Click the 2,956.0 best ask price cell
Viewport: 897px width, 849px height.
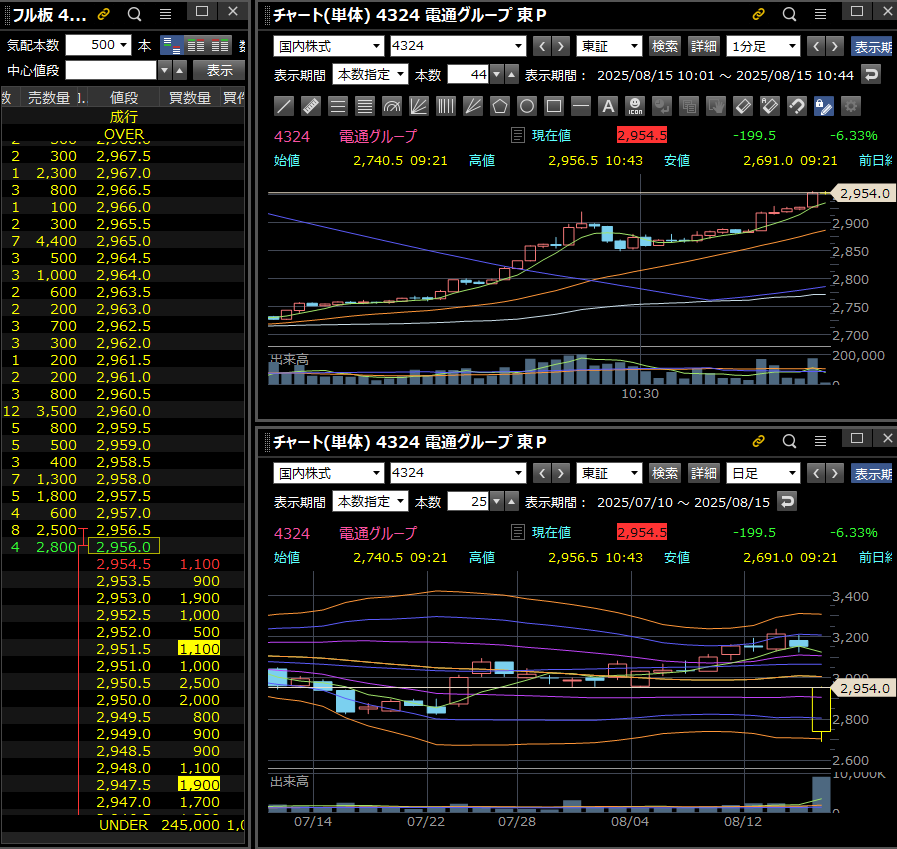124,547
